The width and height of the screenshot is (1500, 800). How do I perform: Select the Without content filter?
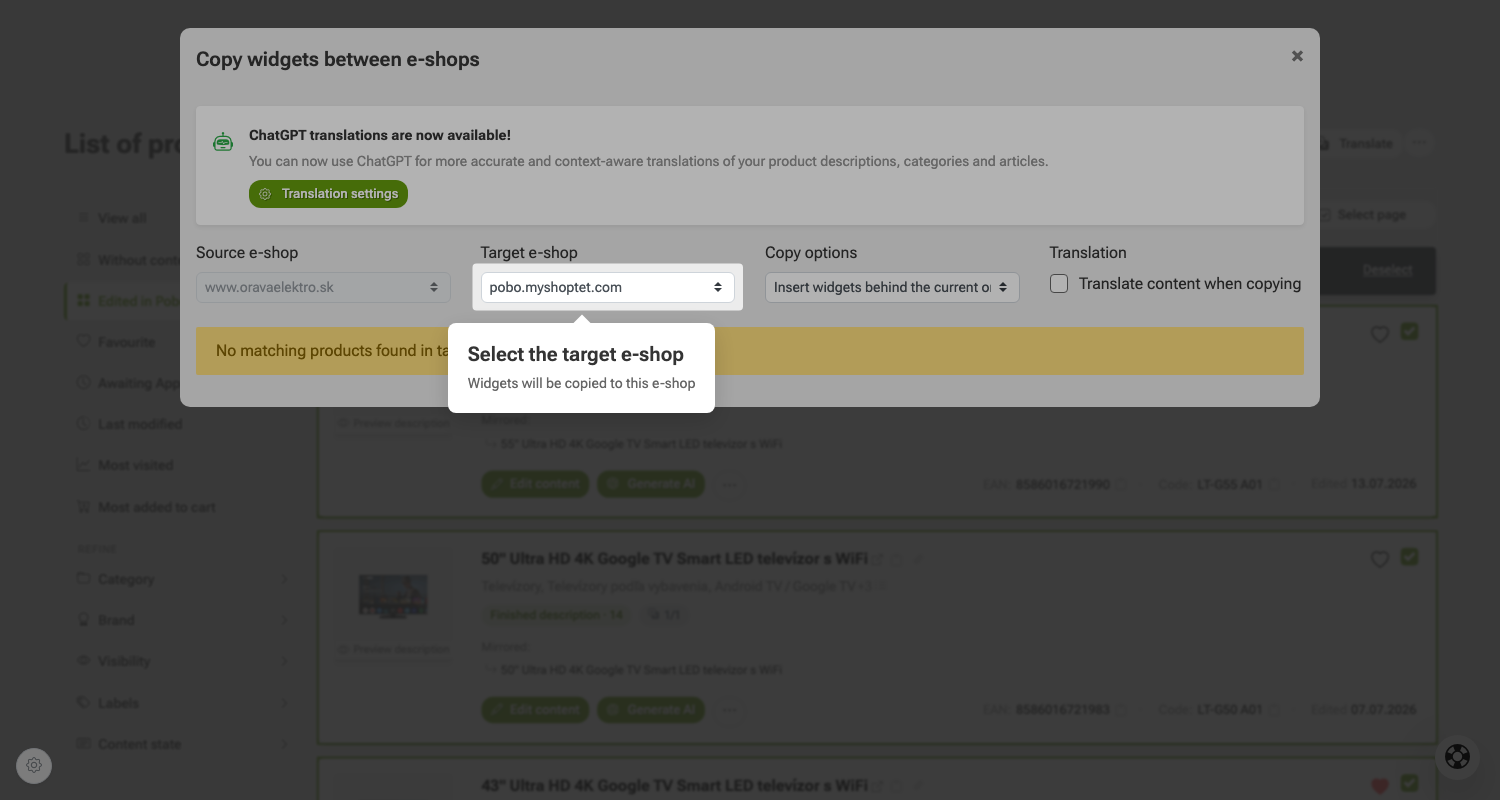click(127, 260)
